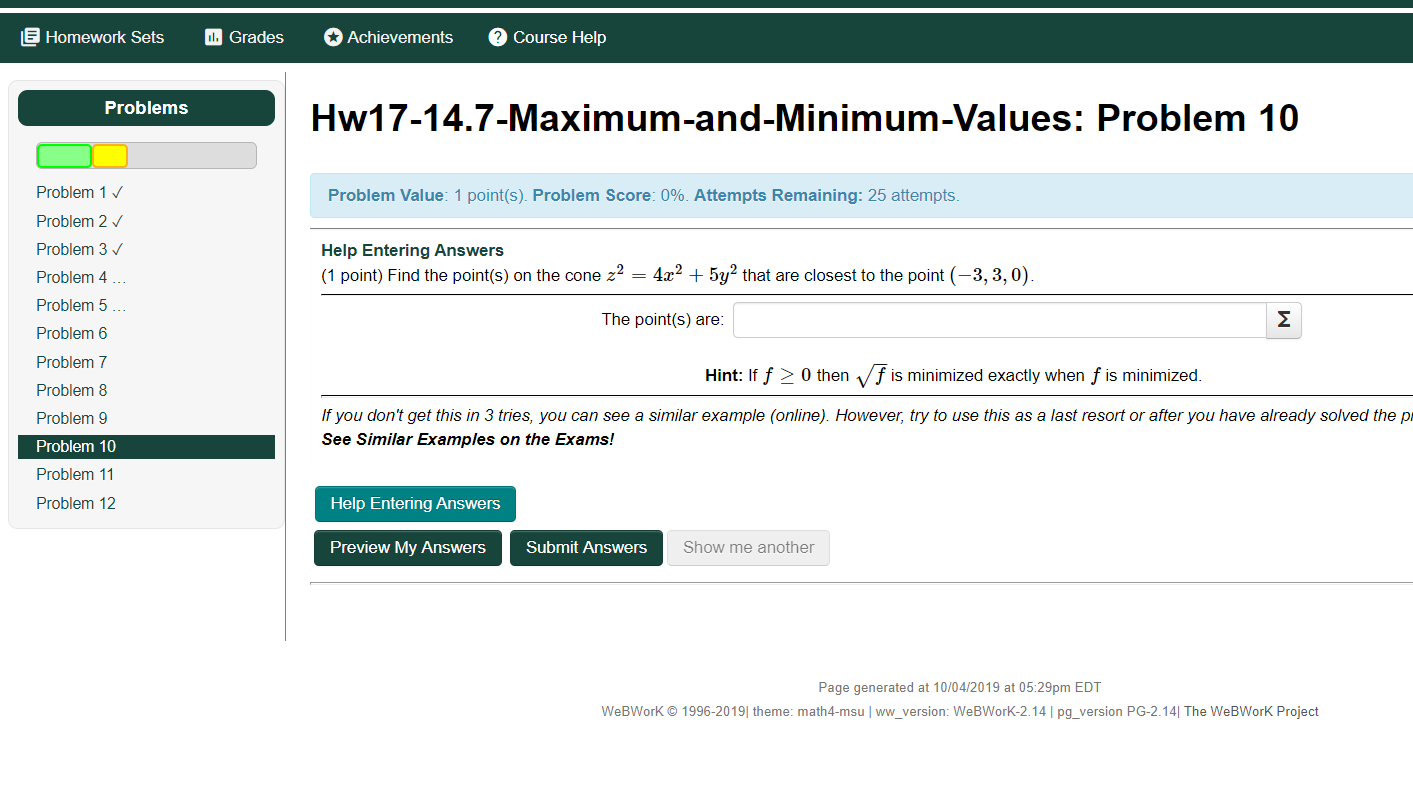1413x795 pixels.
Task: Click the Achievements star icon
Action: point(334,37)
